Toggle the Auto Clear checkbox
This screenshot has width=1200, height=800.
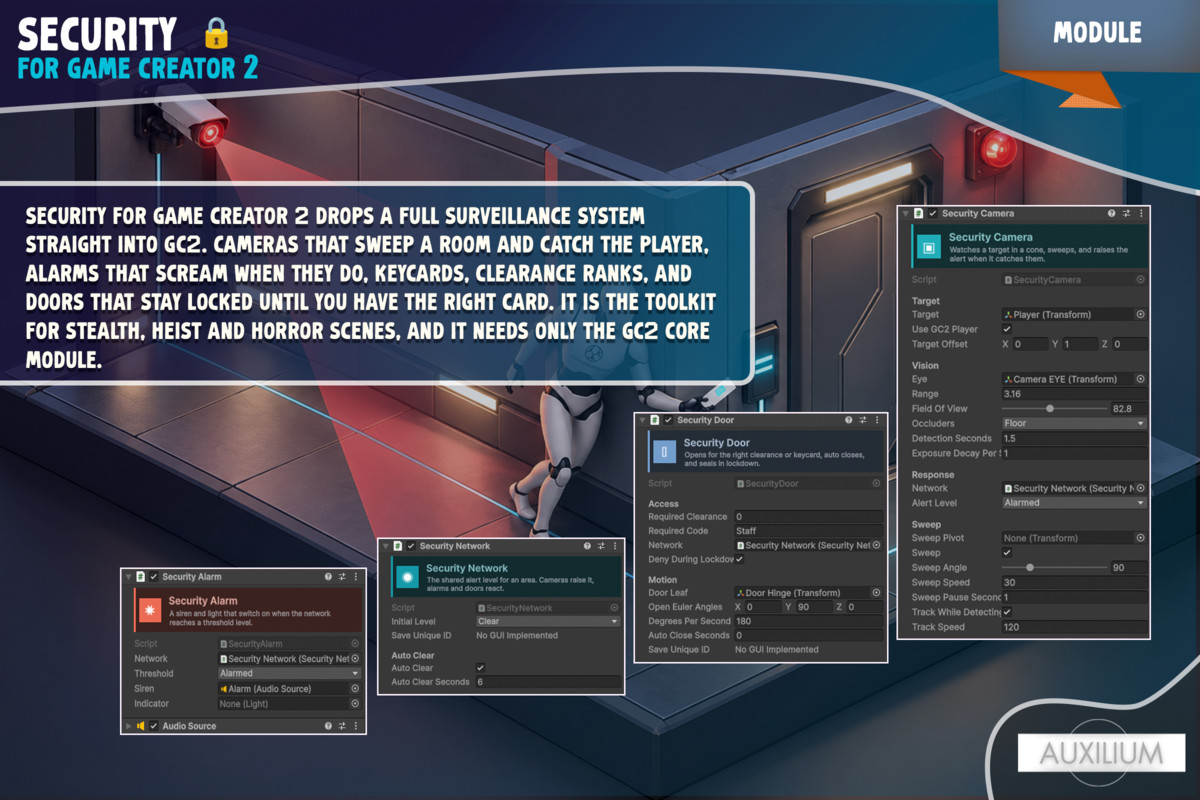point(481,668)
